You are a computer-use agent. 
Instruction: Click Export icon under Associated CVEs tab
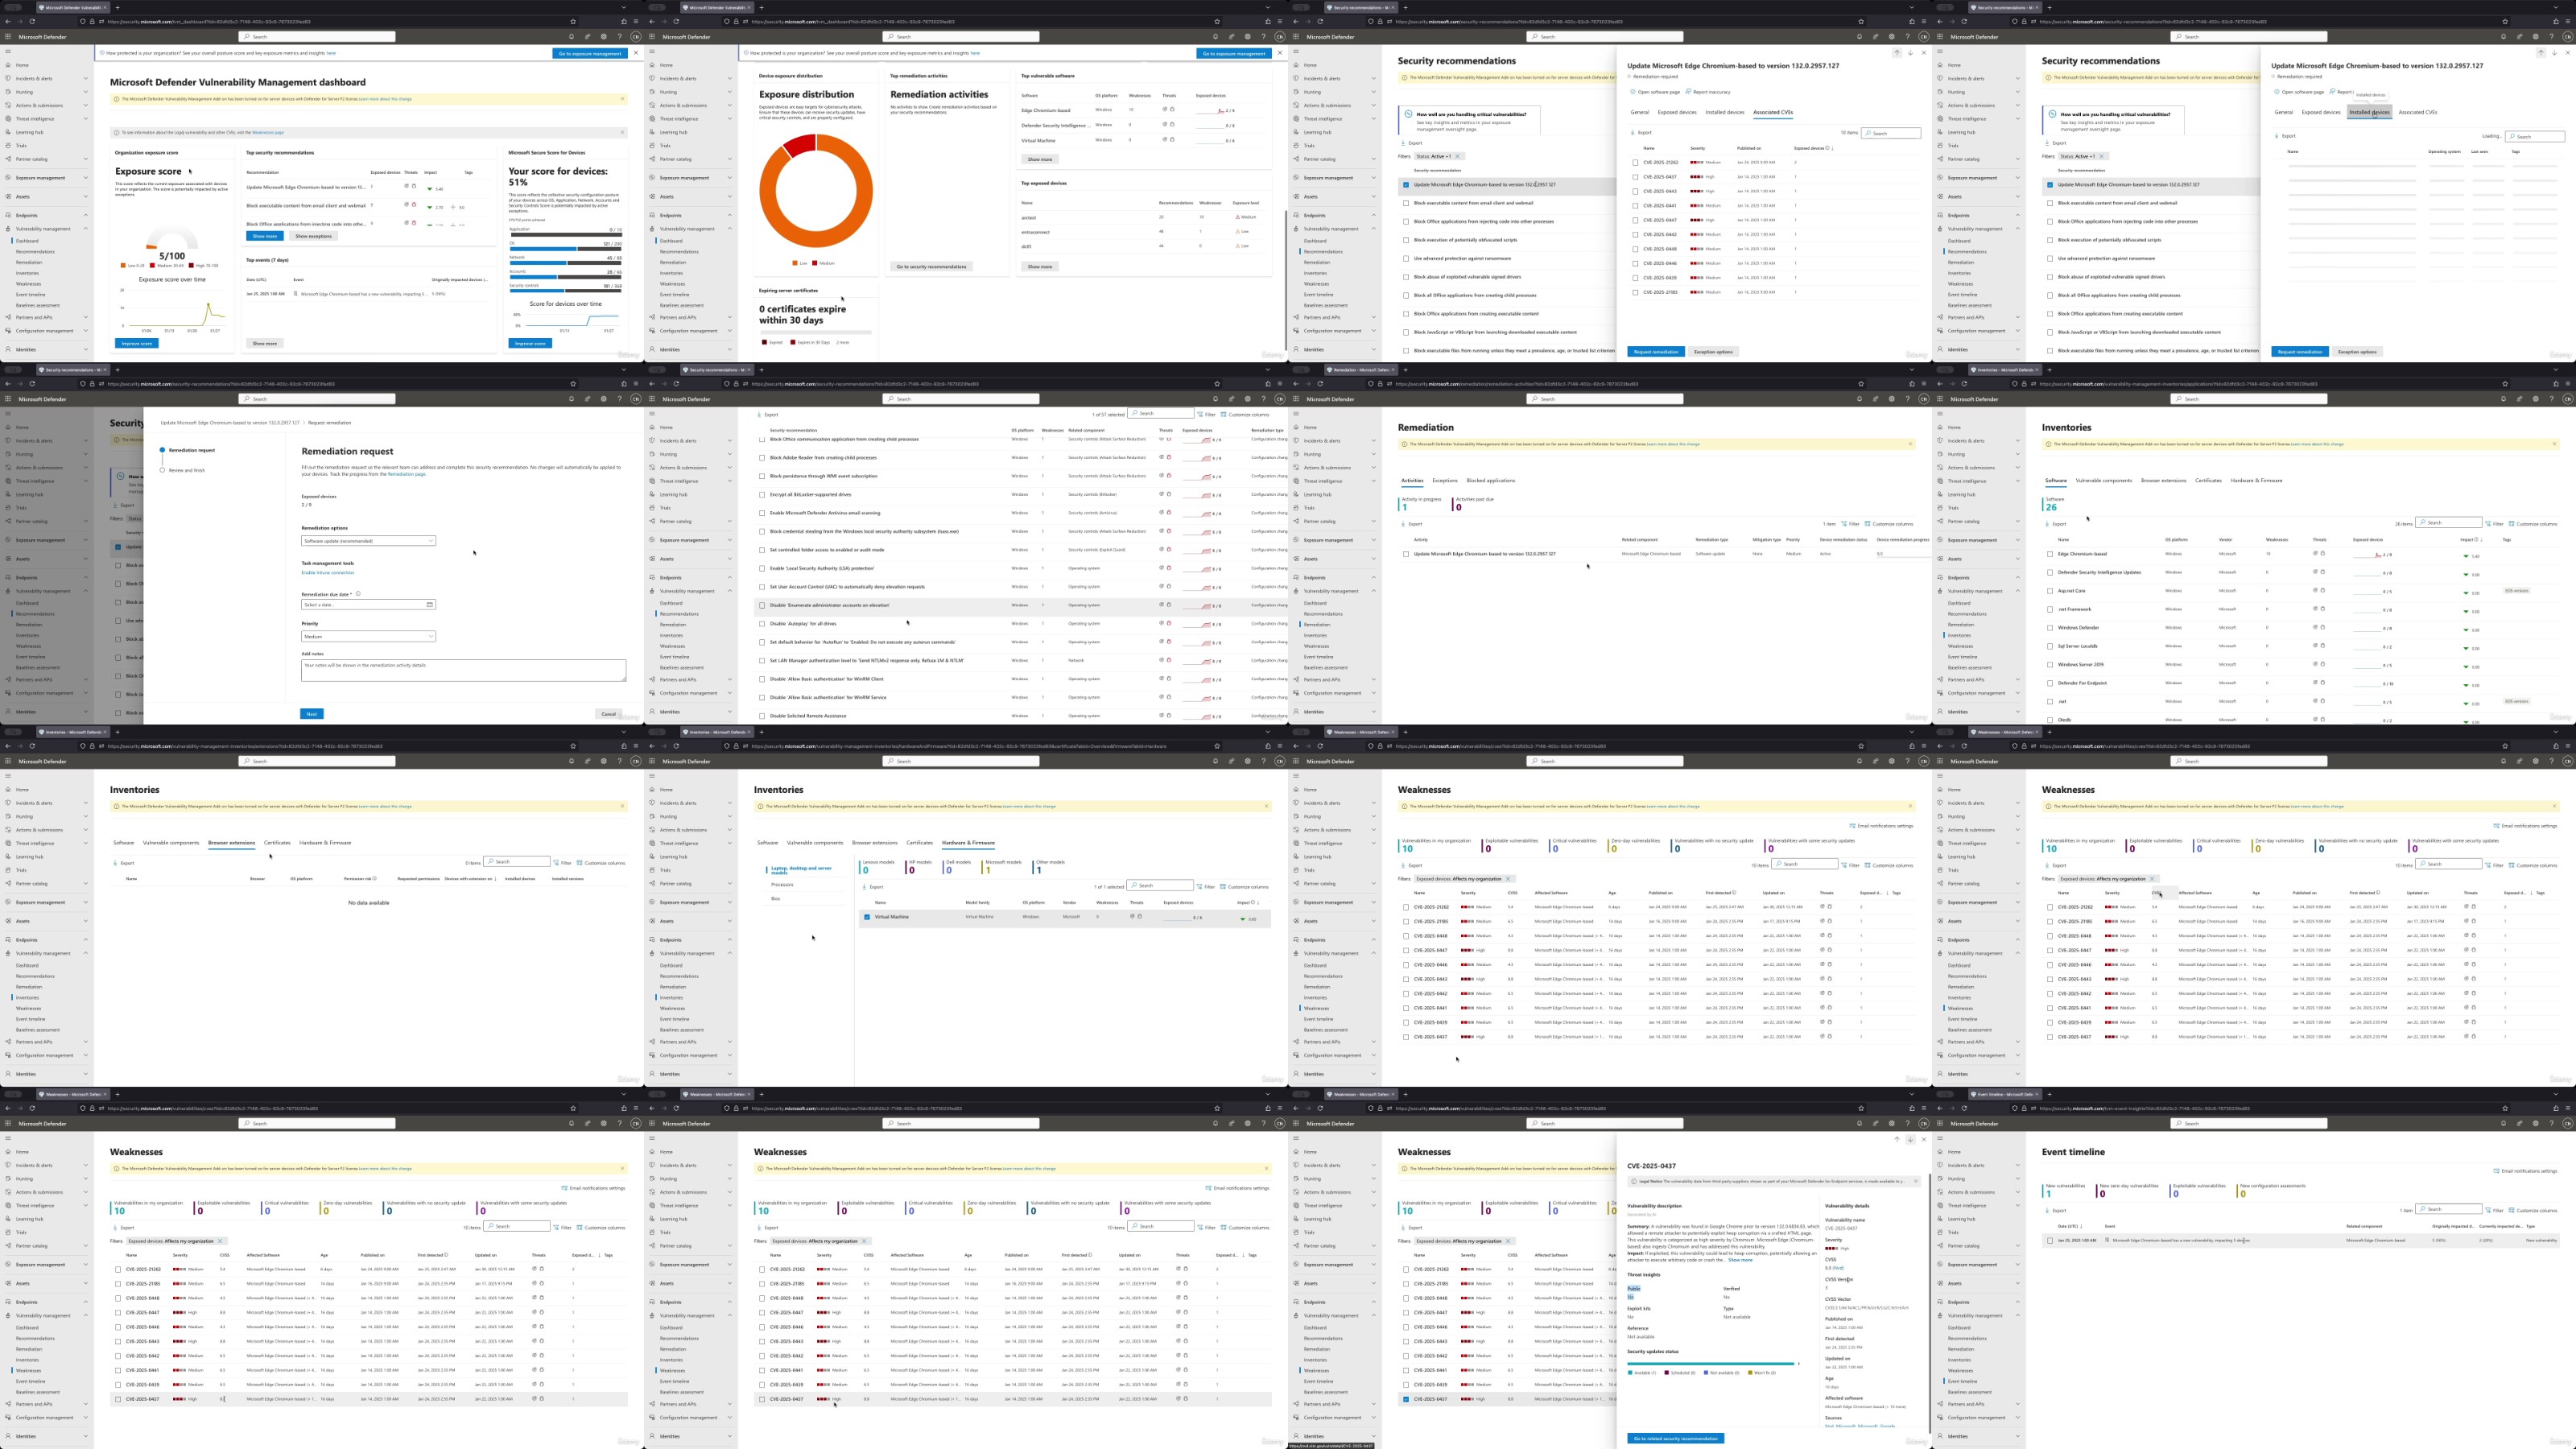coord(1635,132)
